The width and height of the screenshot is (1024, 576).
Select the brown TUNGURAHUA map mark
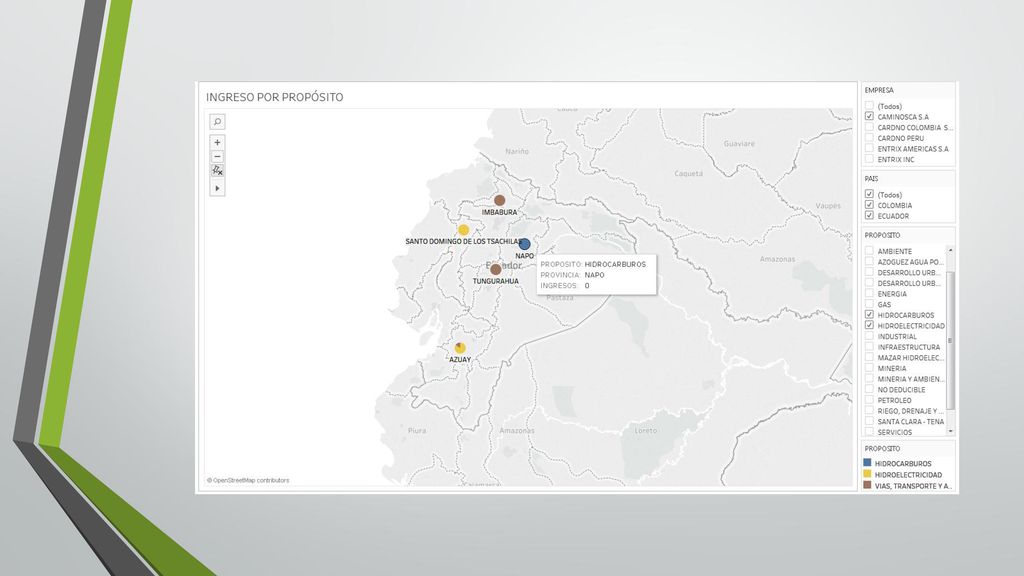[496, 269]
